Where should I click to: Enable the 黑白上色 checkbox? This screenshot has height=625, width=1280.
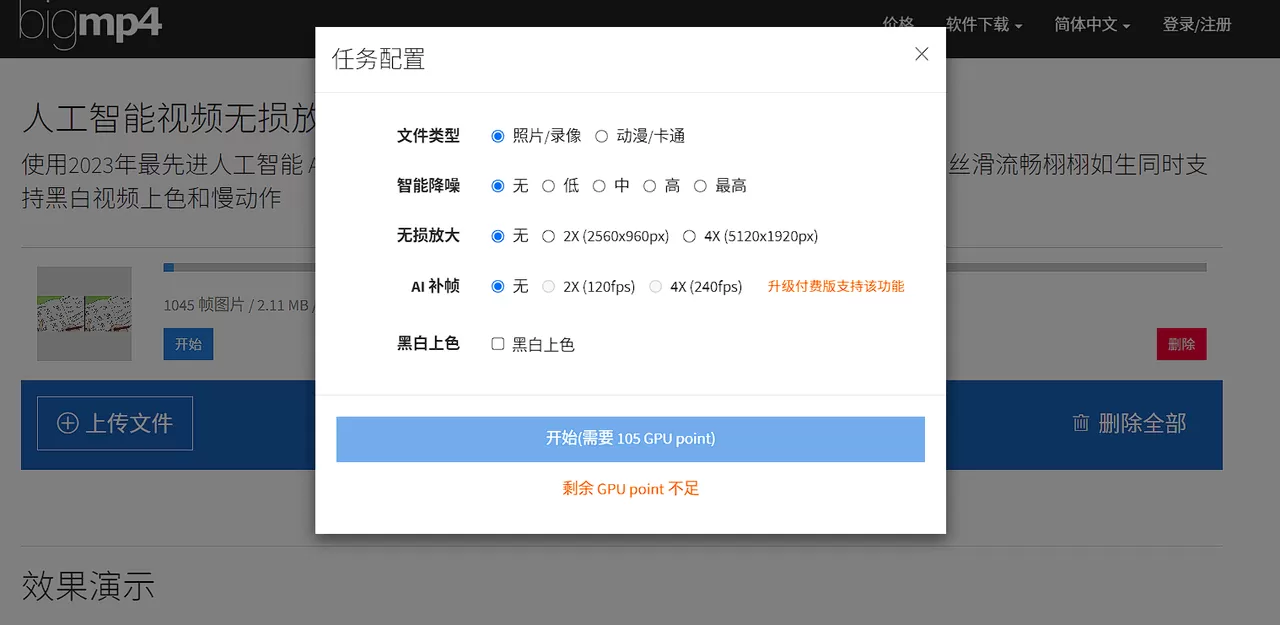click(497, 343)
